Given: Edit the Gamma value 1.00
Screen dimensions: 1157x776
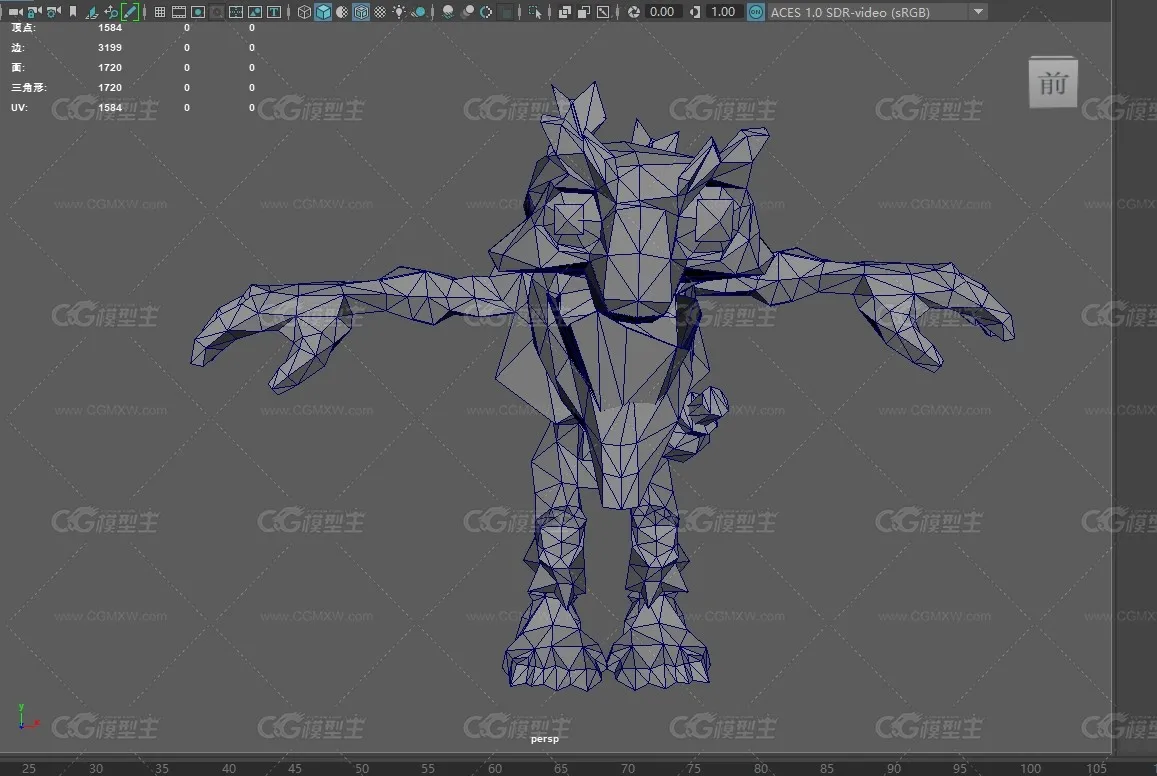Looking at the screenshot, I should (723, 12).
